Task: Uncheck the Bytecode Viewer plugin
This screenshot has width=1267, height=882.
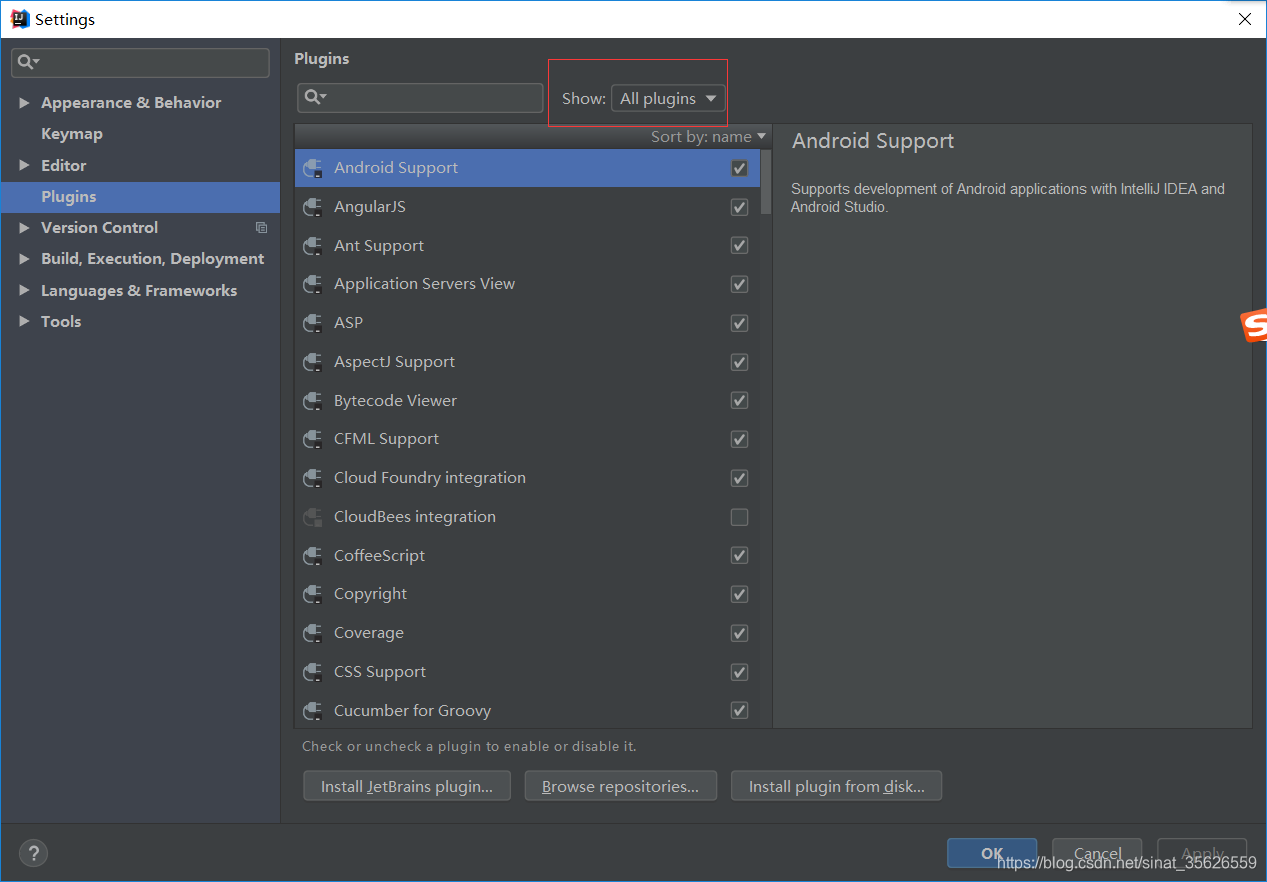Action: pos(739,401)
